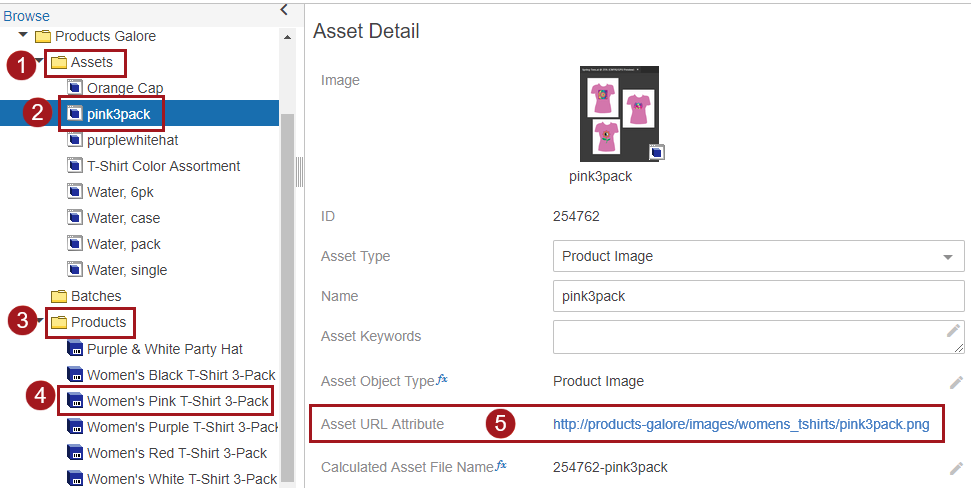Click the Purple & White Party Hat product icon
The image size is (971, 488).
[x=74, y=349]
